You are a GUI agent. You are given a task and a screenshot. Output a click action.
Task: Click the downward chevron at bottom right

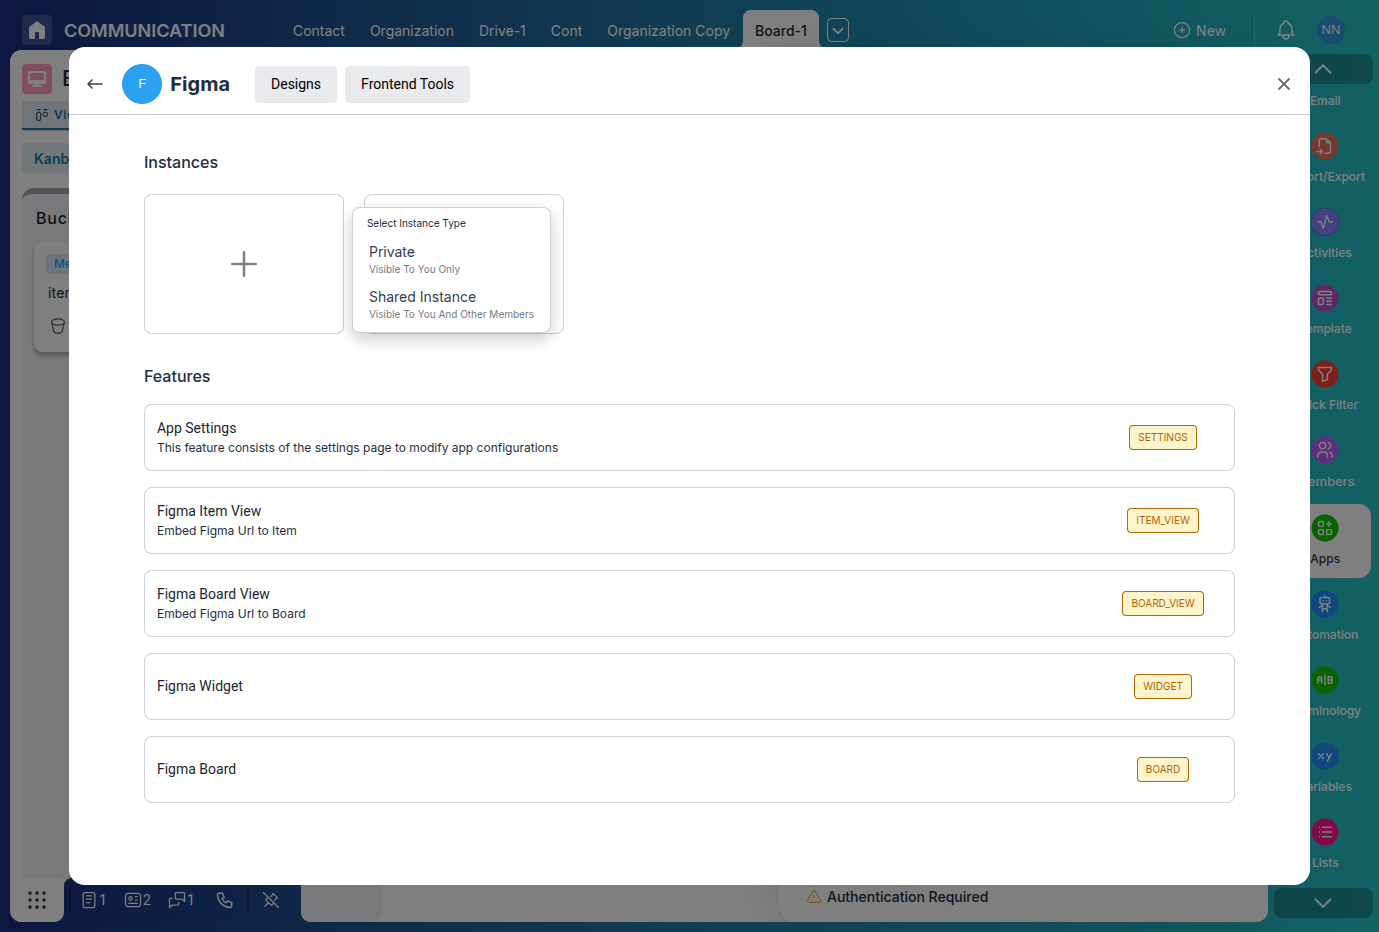point(1322,901)
